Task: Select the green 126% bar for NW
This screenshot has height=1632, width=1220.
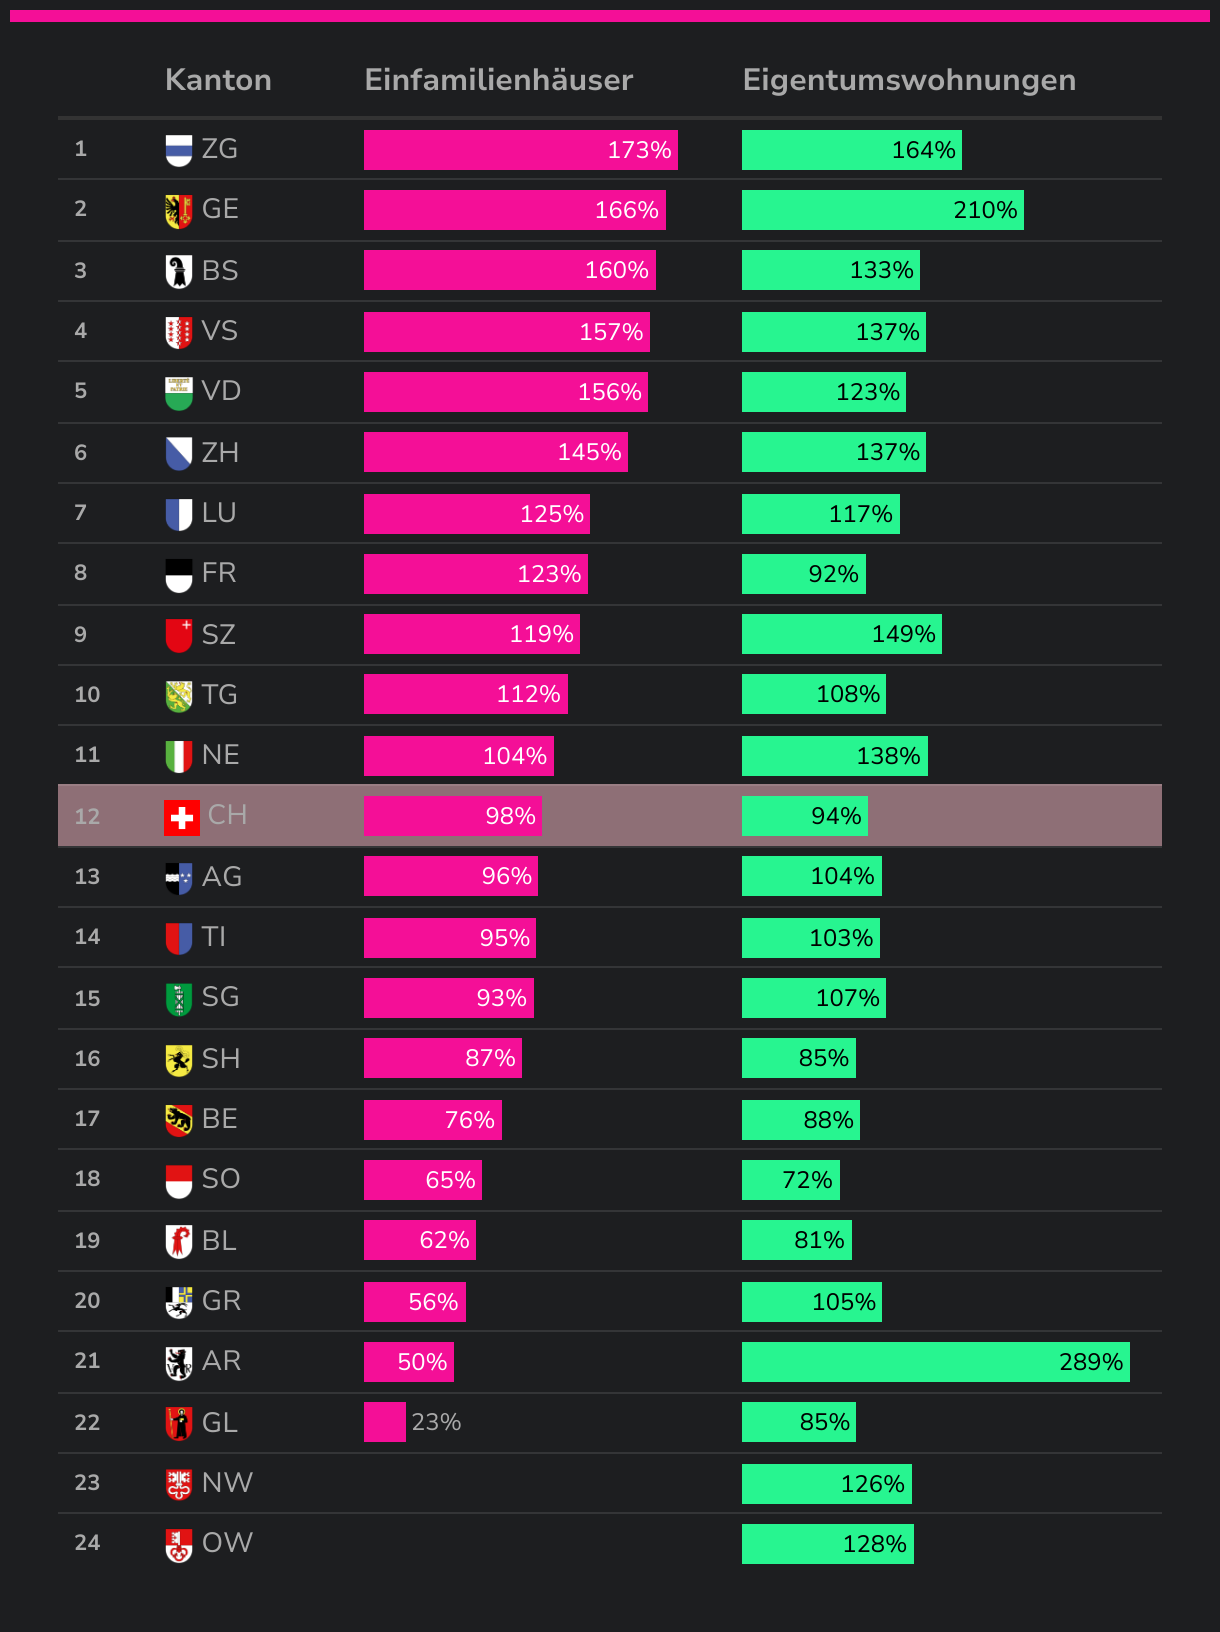Action: click(x=826, y=1484)
